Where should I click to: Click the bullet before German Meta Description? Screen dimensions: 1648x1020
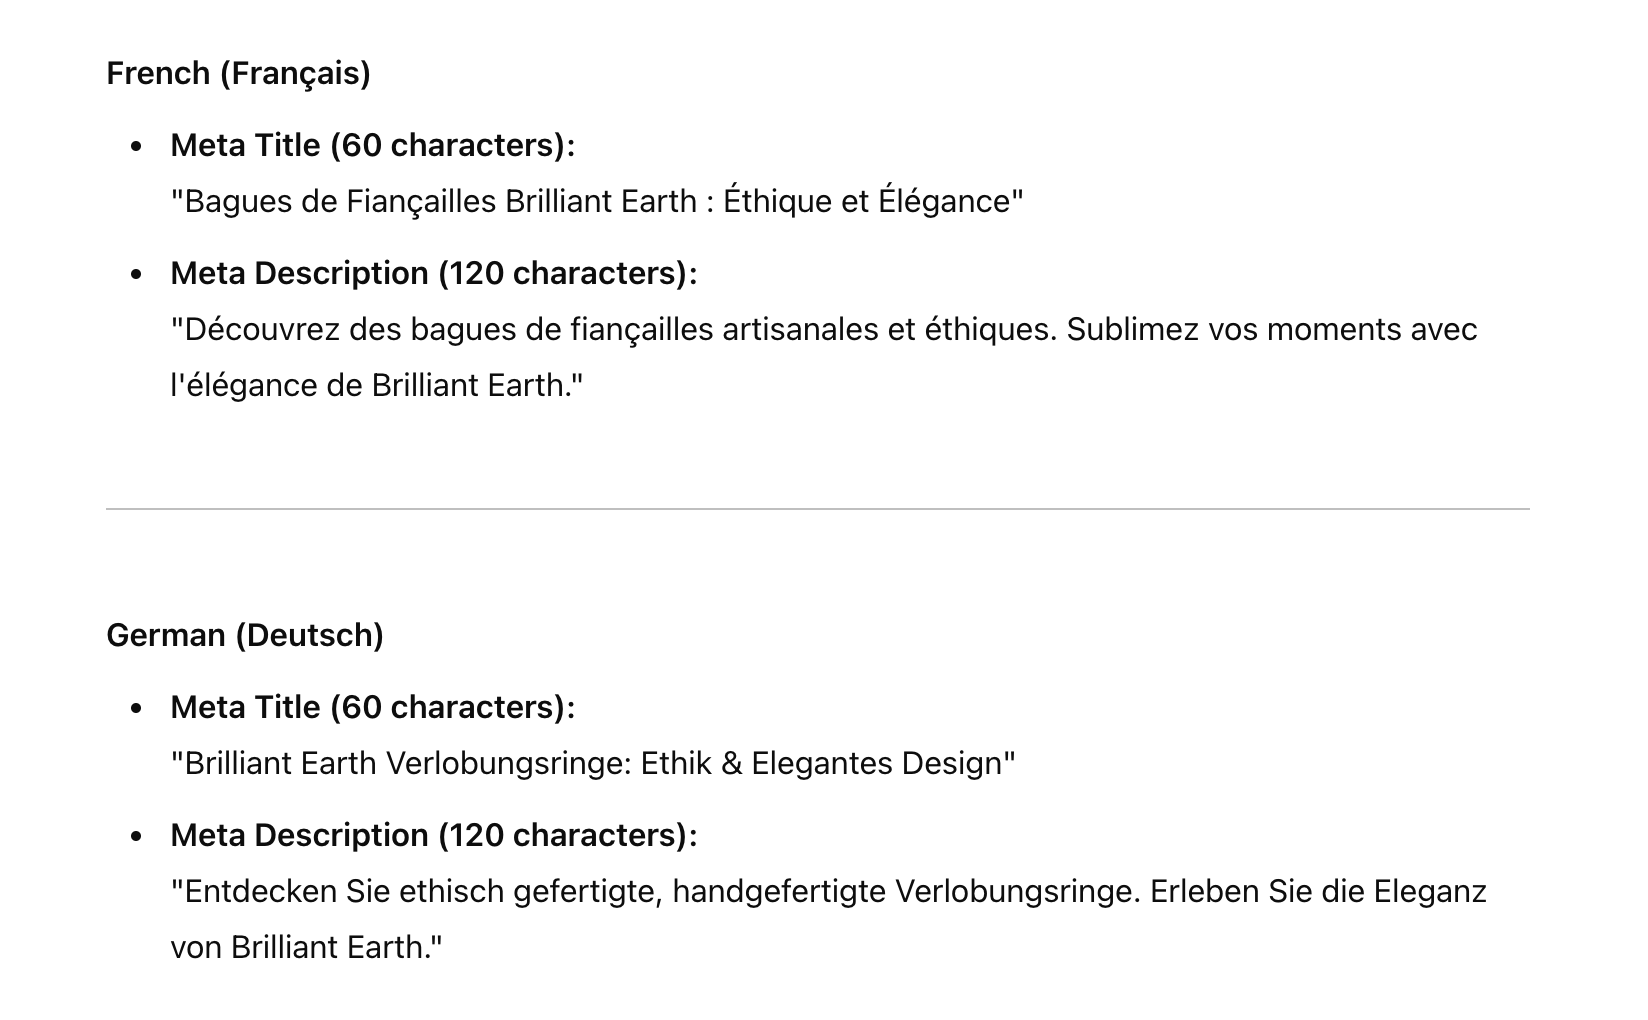[x=137, y=836]
